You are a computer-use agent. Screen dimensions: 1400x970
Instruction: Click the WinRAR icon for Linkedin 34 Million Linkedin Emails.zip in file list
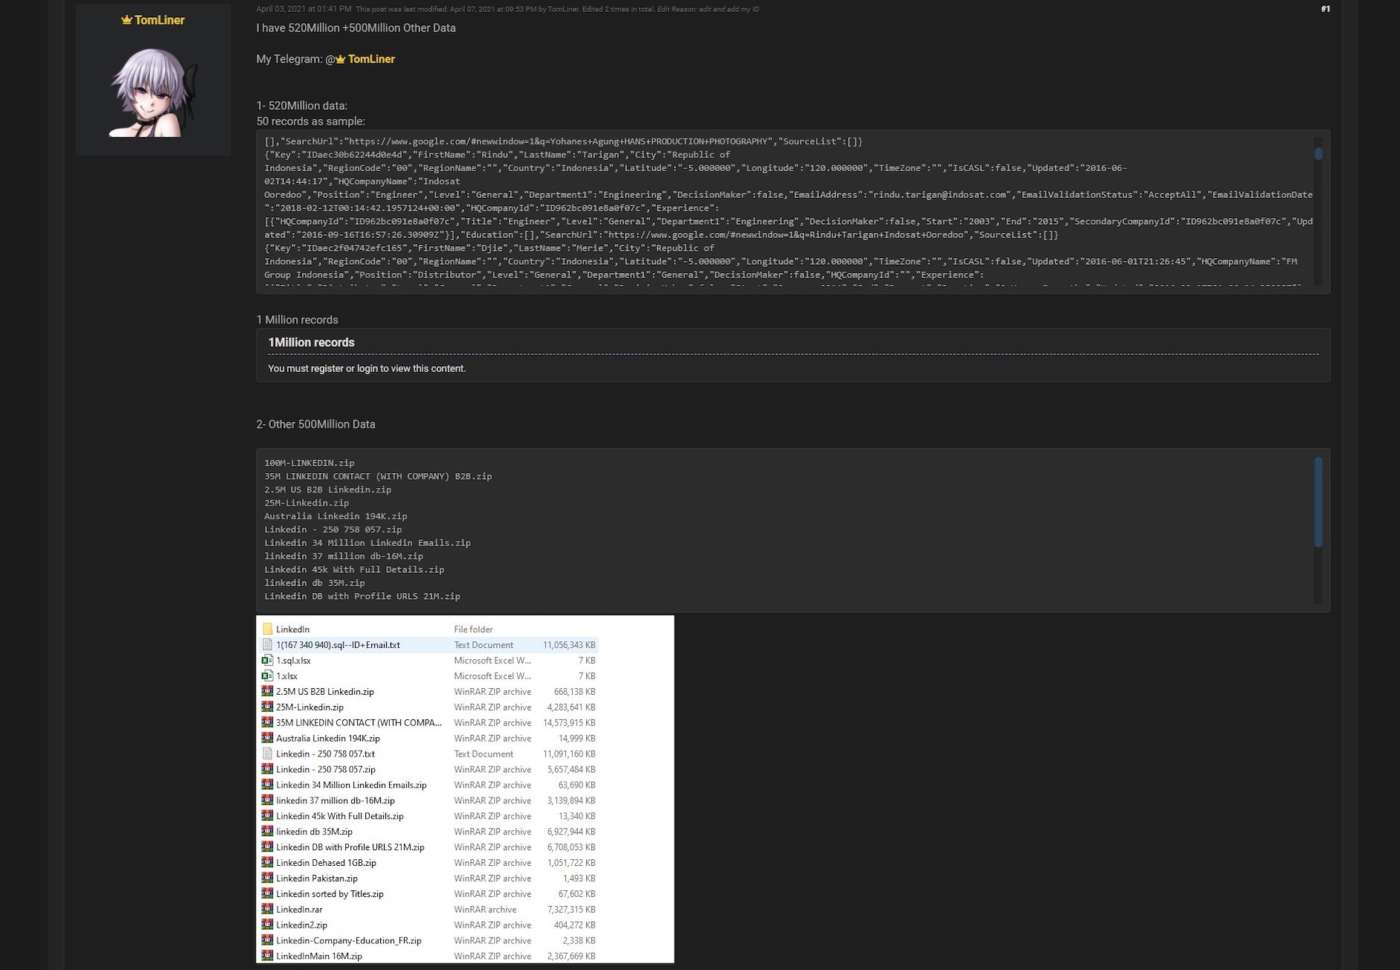click(x=267, y=785)
